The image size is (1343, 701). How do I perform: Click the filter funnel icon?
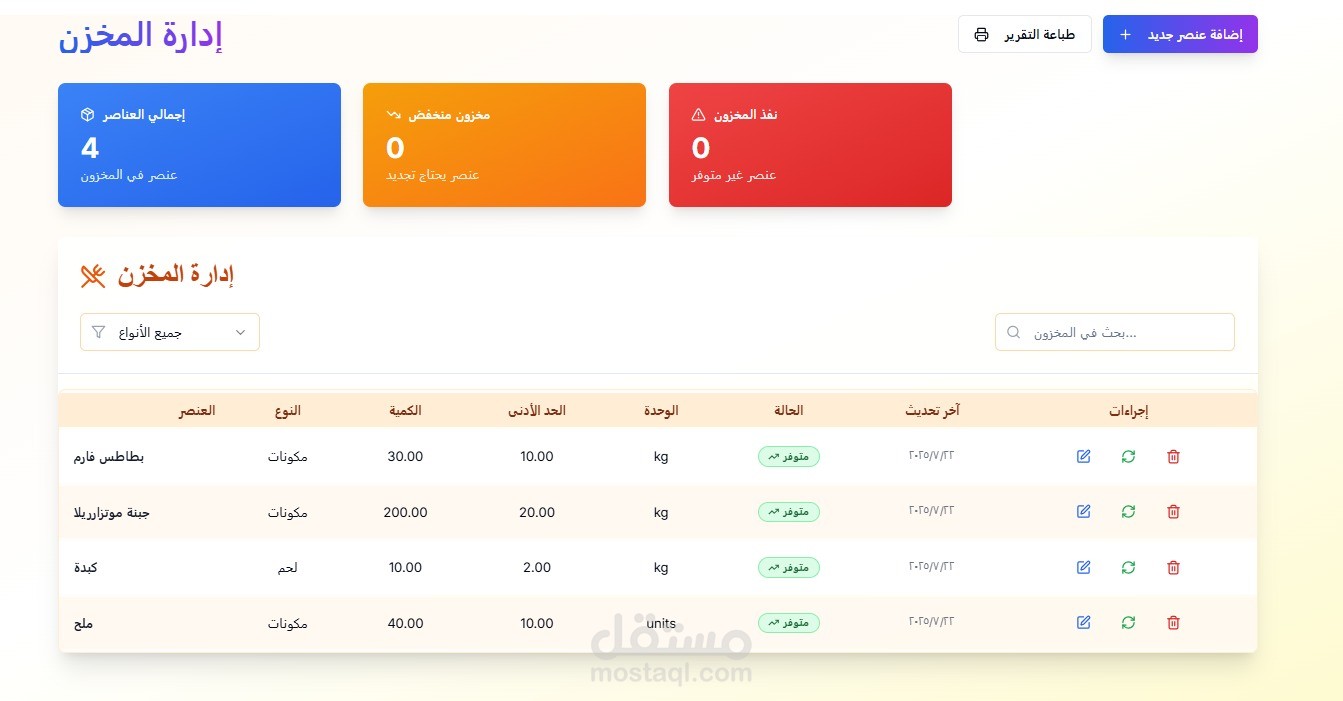pos(98,332)
